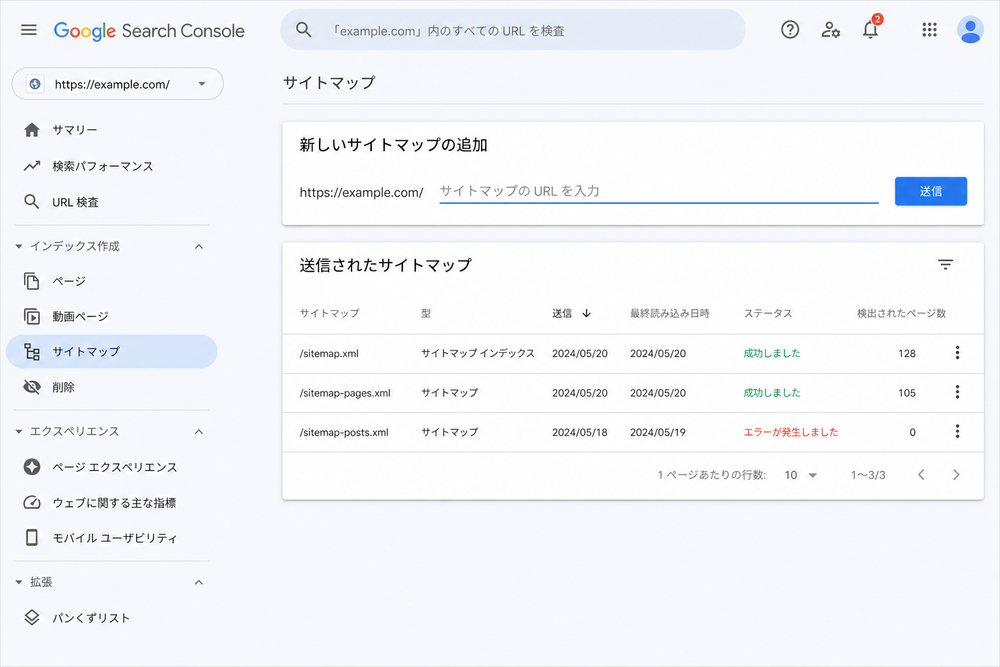Click サイトマップ インデックス type cell

(478, 353)
